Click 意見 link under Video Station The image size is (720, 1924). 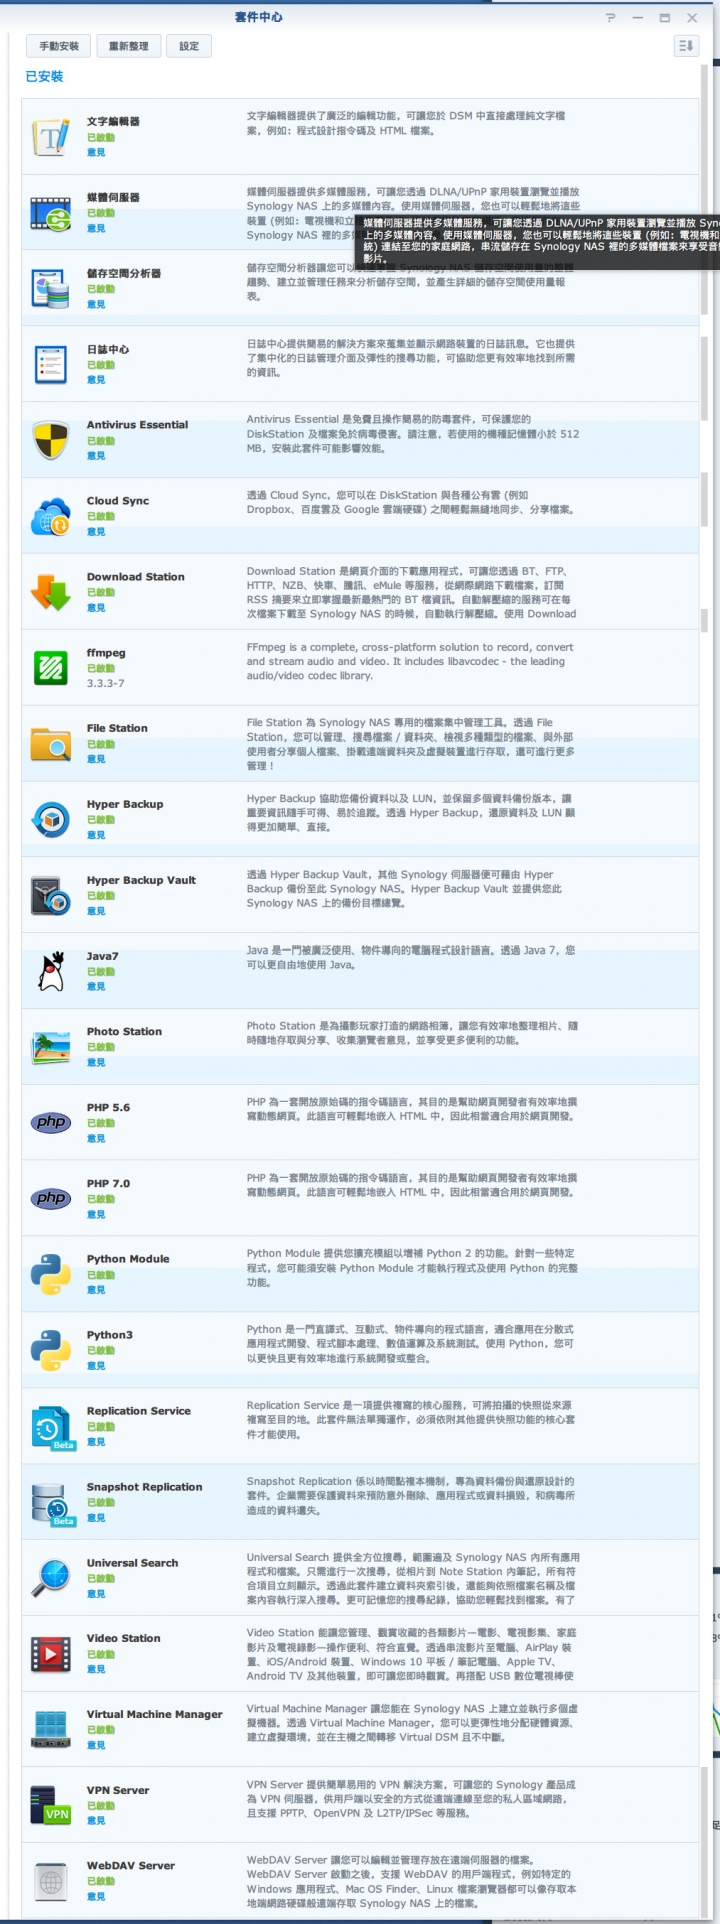[x=96, y=1669]
